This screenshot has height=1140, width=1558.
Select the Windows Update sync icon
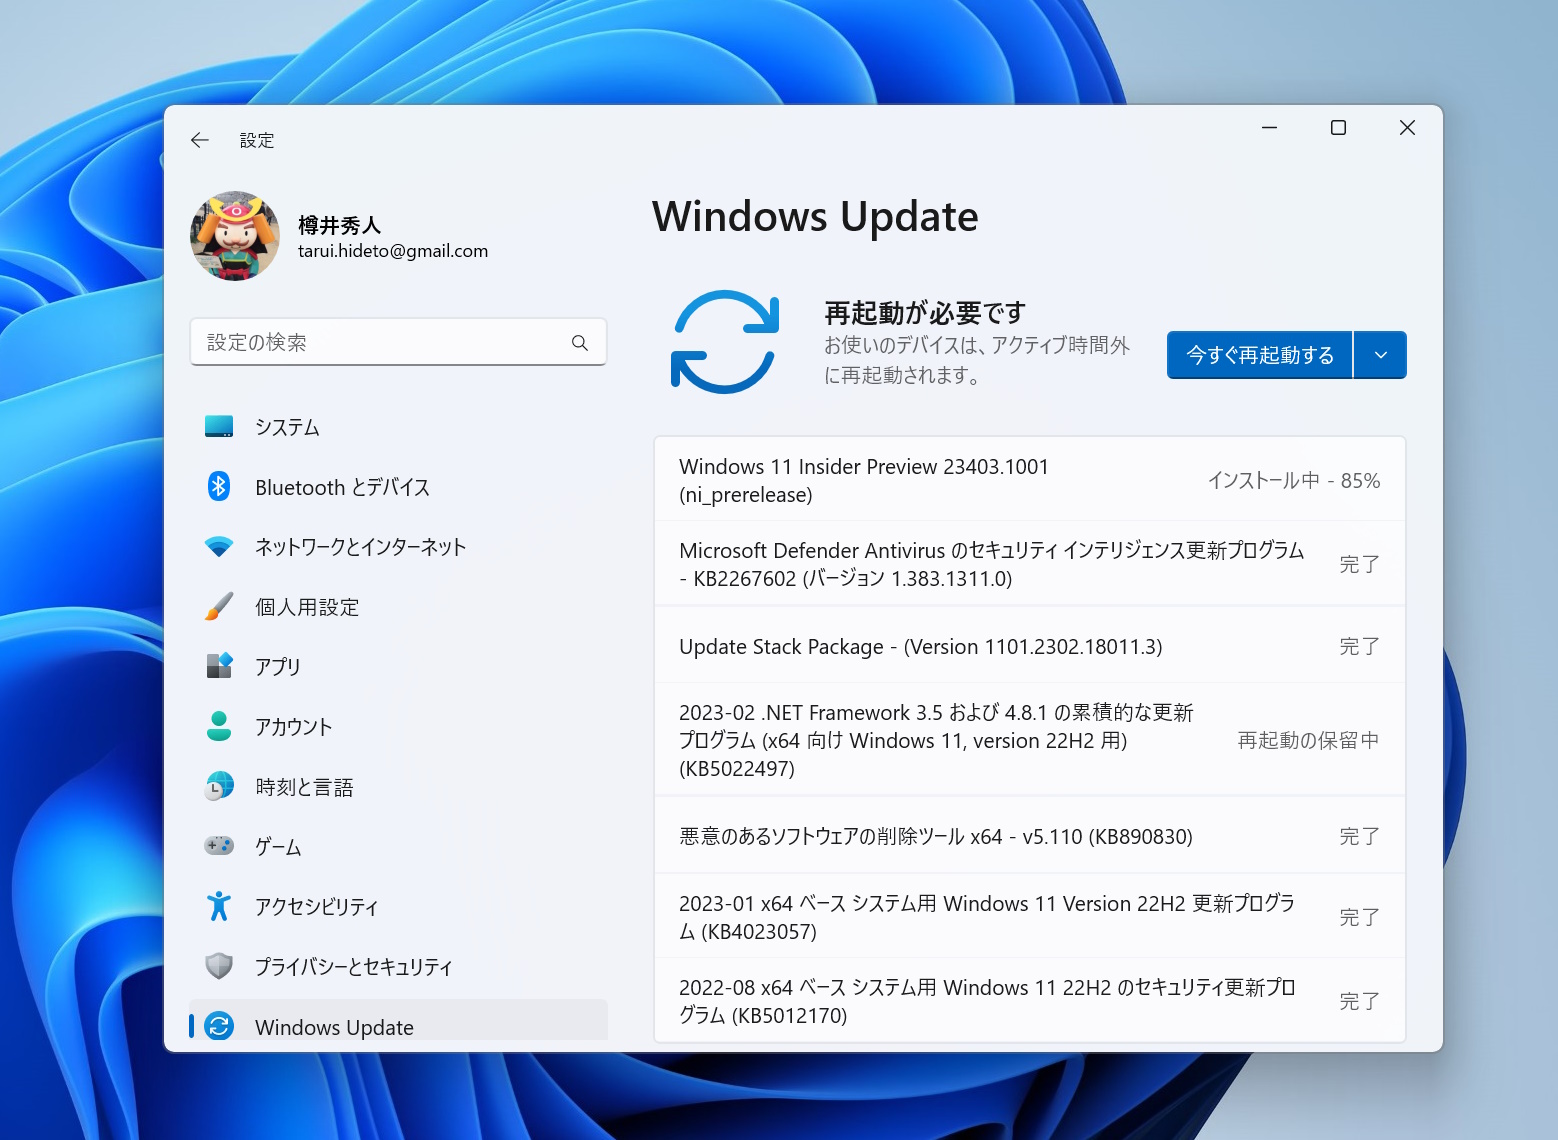[x=219, y=1026]
